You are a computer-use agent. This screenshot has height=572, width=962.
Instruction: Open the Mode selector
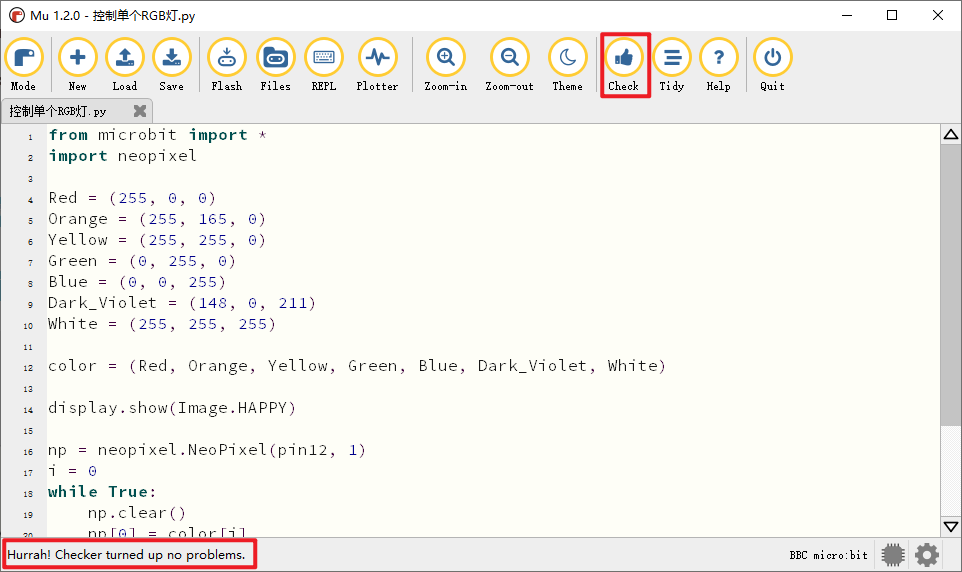coord(23,64)
